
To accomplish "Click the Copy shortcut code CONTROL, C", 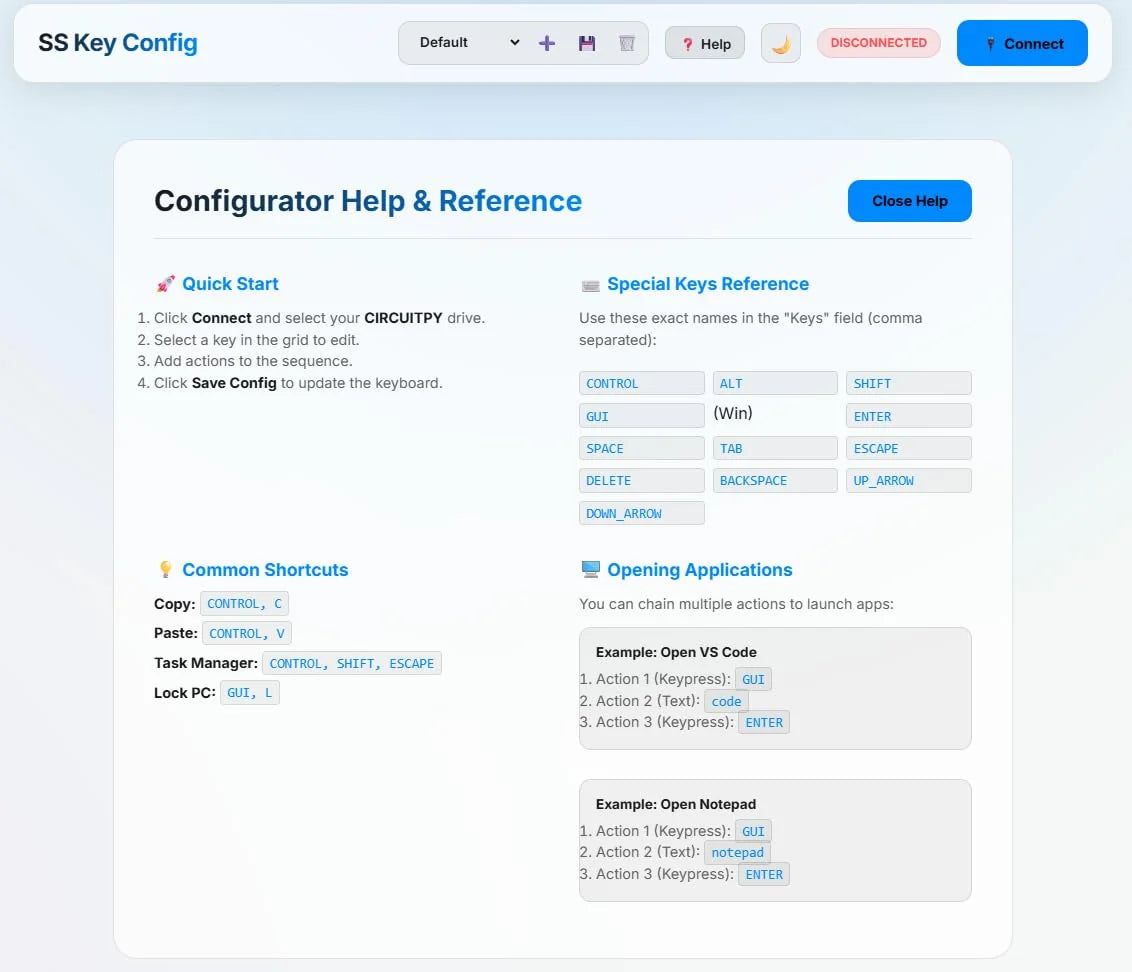I will point(245,604).
